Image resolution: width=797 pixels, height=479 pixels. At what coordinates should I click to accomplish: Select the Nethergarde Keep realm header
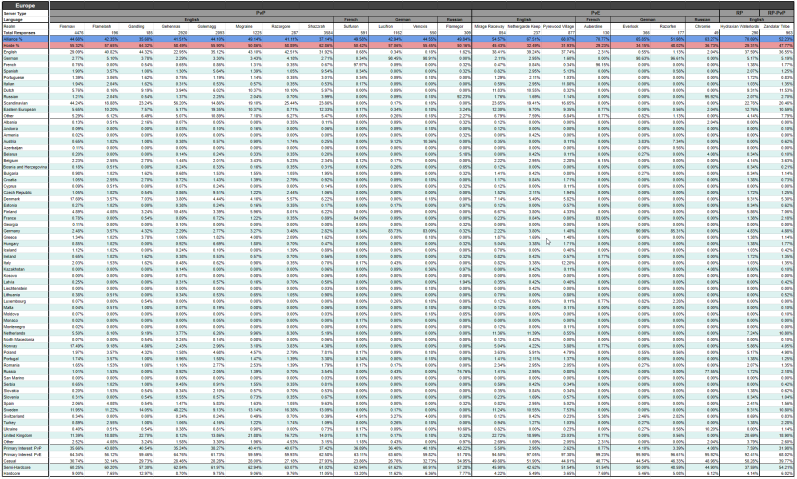coord(523,26)
